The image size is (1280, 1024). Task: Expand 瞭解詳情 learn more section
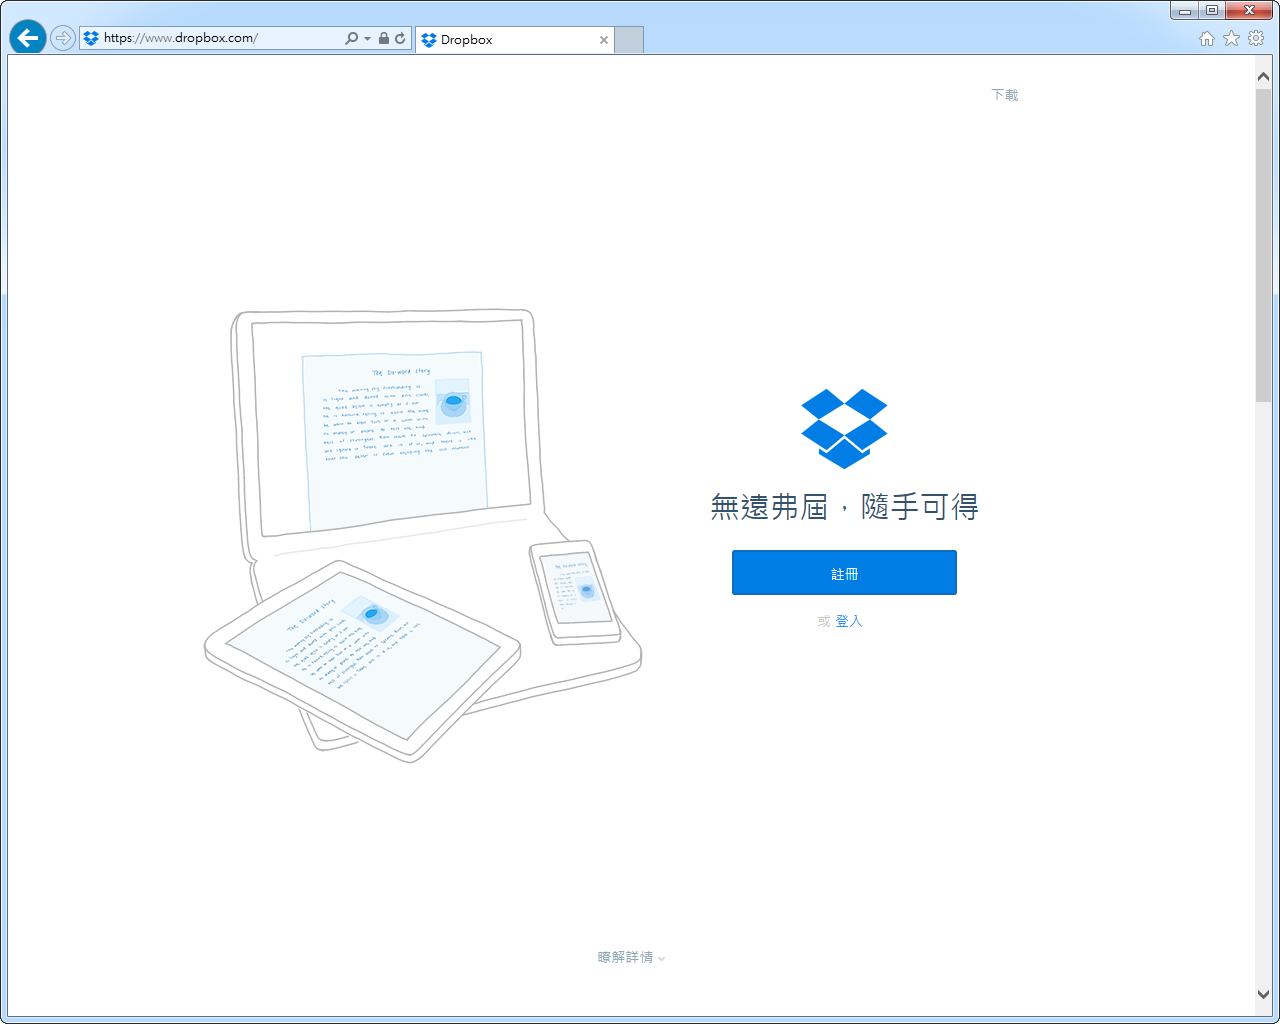[x=631, y=957]
